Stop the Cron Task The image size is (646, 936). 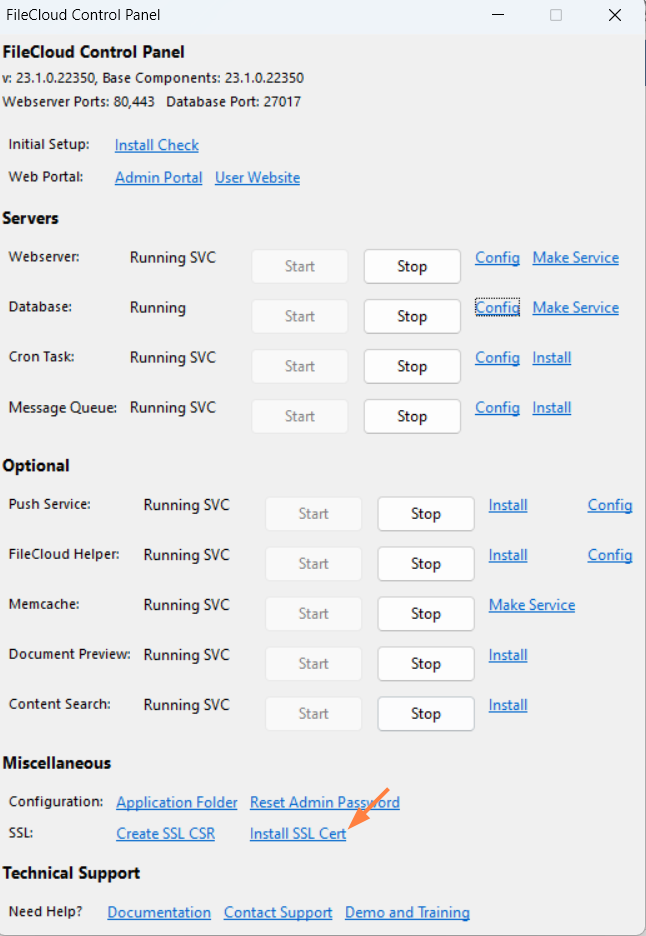411,366
